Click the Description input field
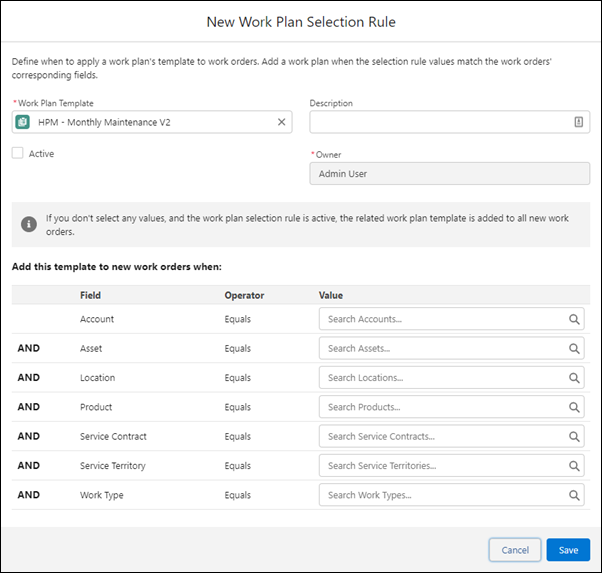Image resolution: width=602 pixels, height=573 pixels. coord(450,122)
